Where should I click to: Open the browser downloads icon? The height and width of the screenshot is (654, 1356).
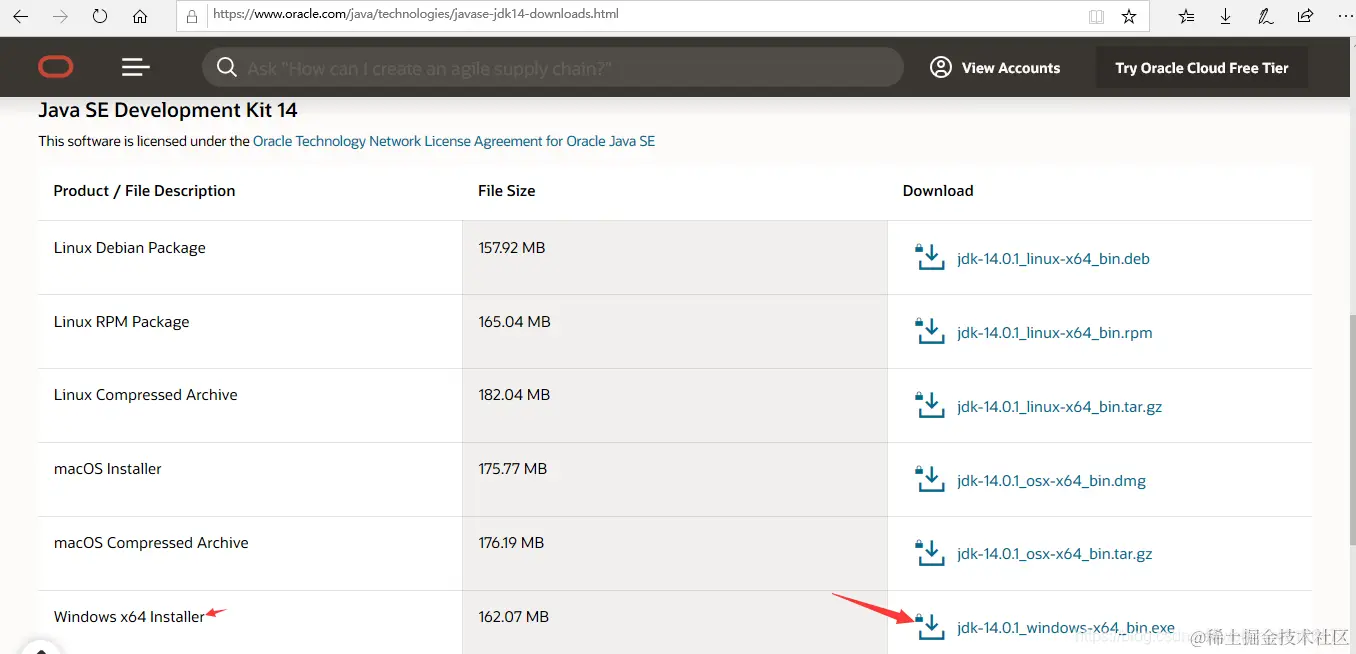pos(1226,16)
